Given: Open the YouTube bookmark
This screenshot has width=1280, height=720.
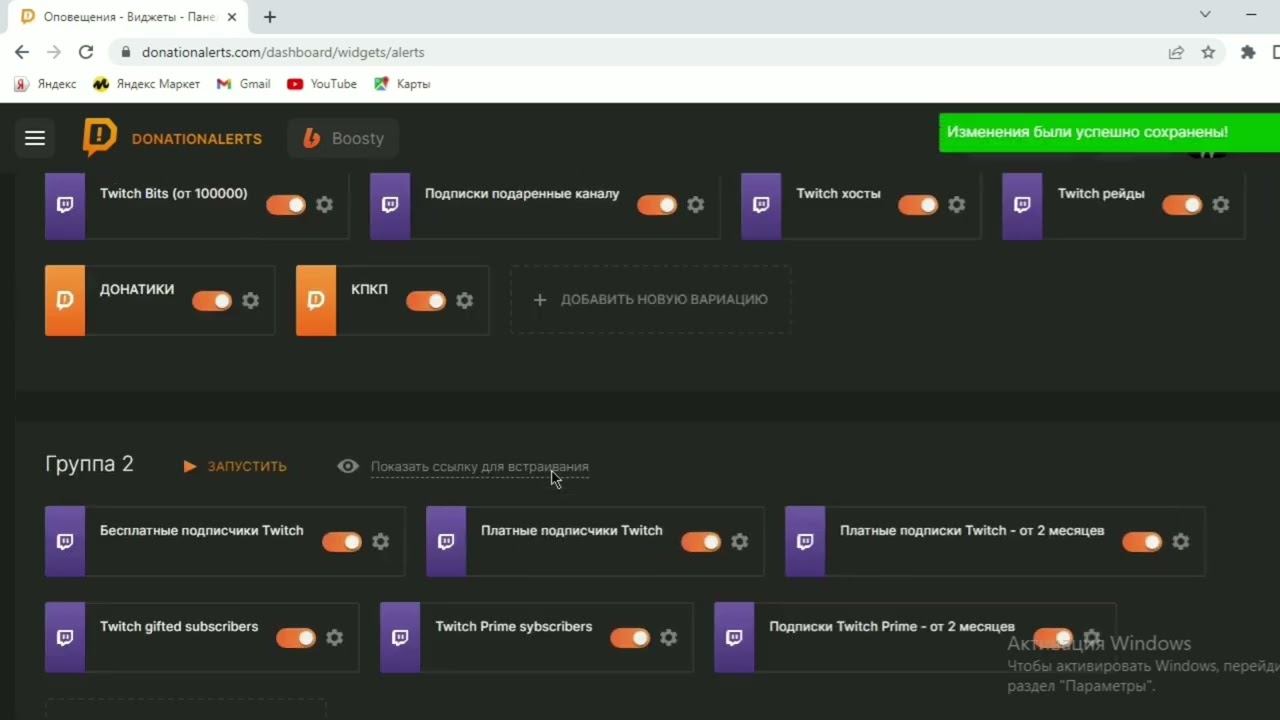Looking at the screenshot, I should 322,84.
